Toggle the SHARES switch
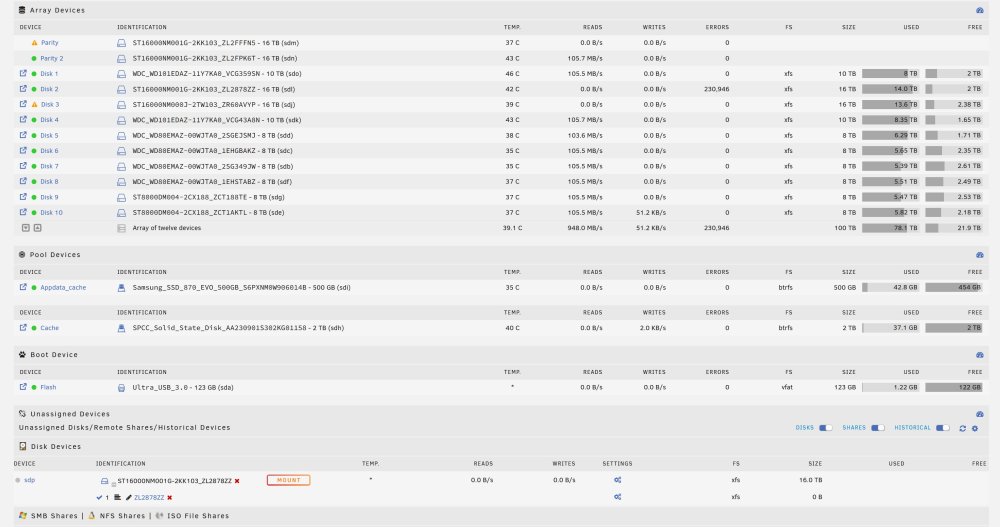 point(878,427)
